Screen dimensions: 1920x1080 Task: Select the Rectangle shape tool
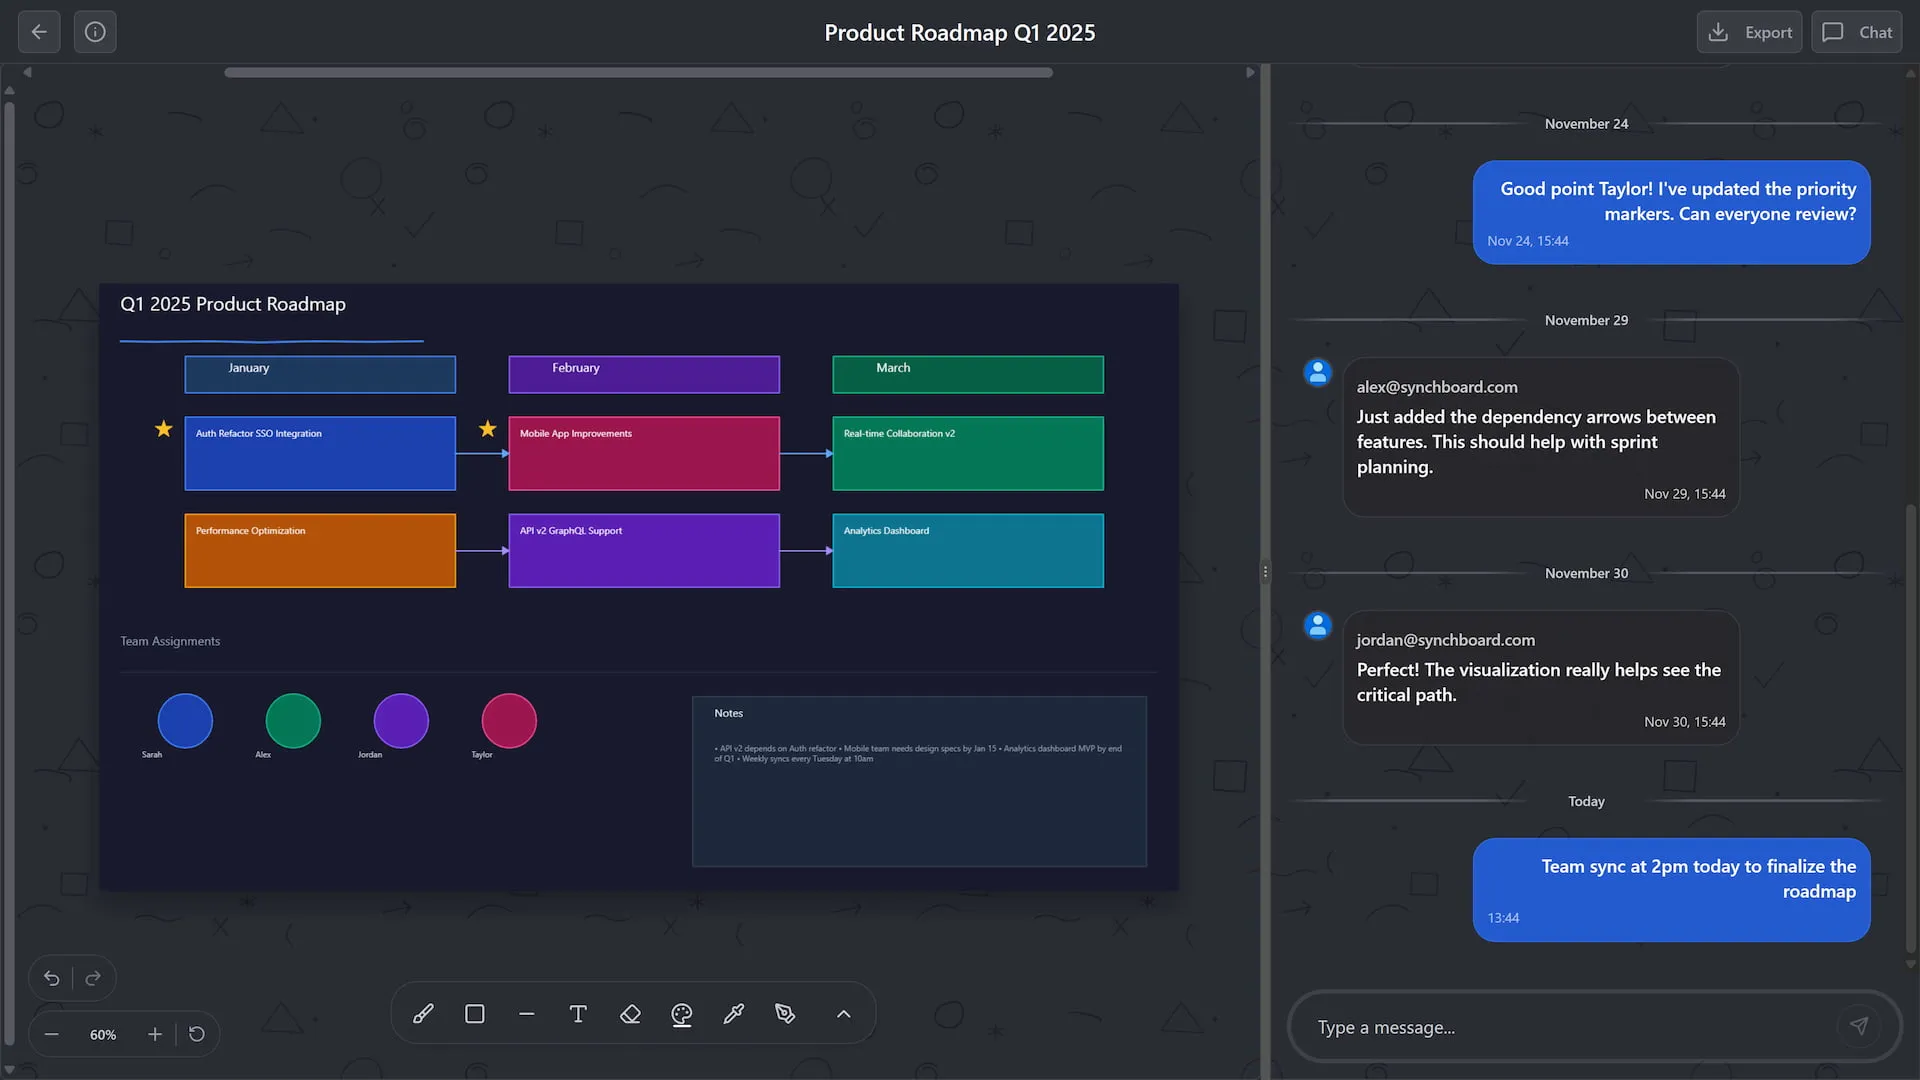pos(474,1013)
